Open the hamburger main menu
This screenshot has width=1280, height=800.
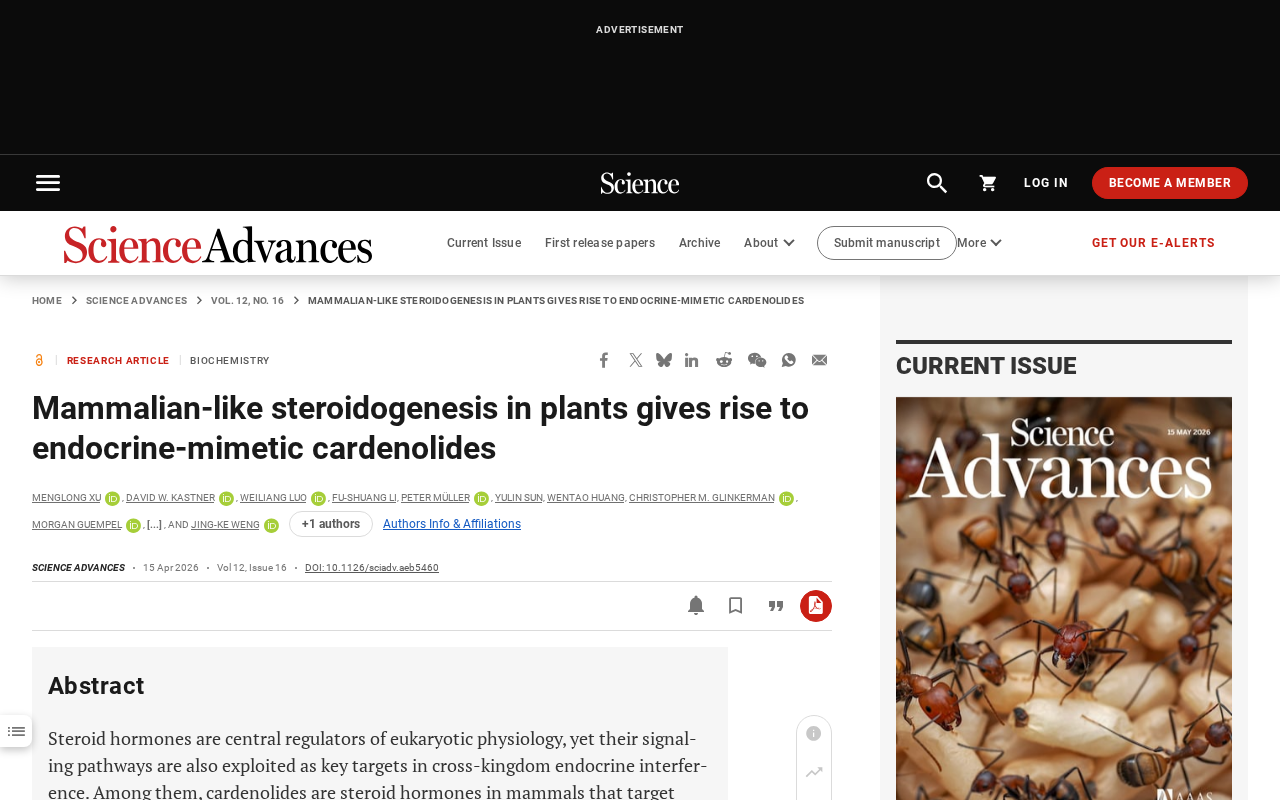tap(48, 183)
